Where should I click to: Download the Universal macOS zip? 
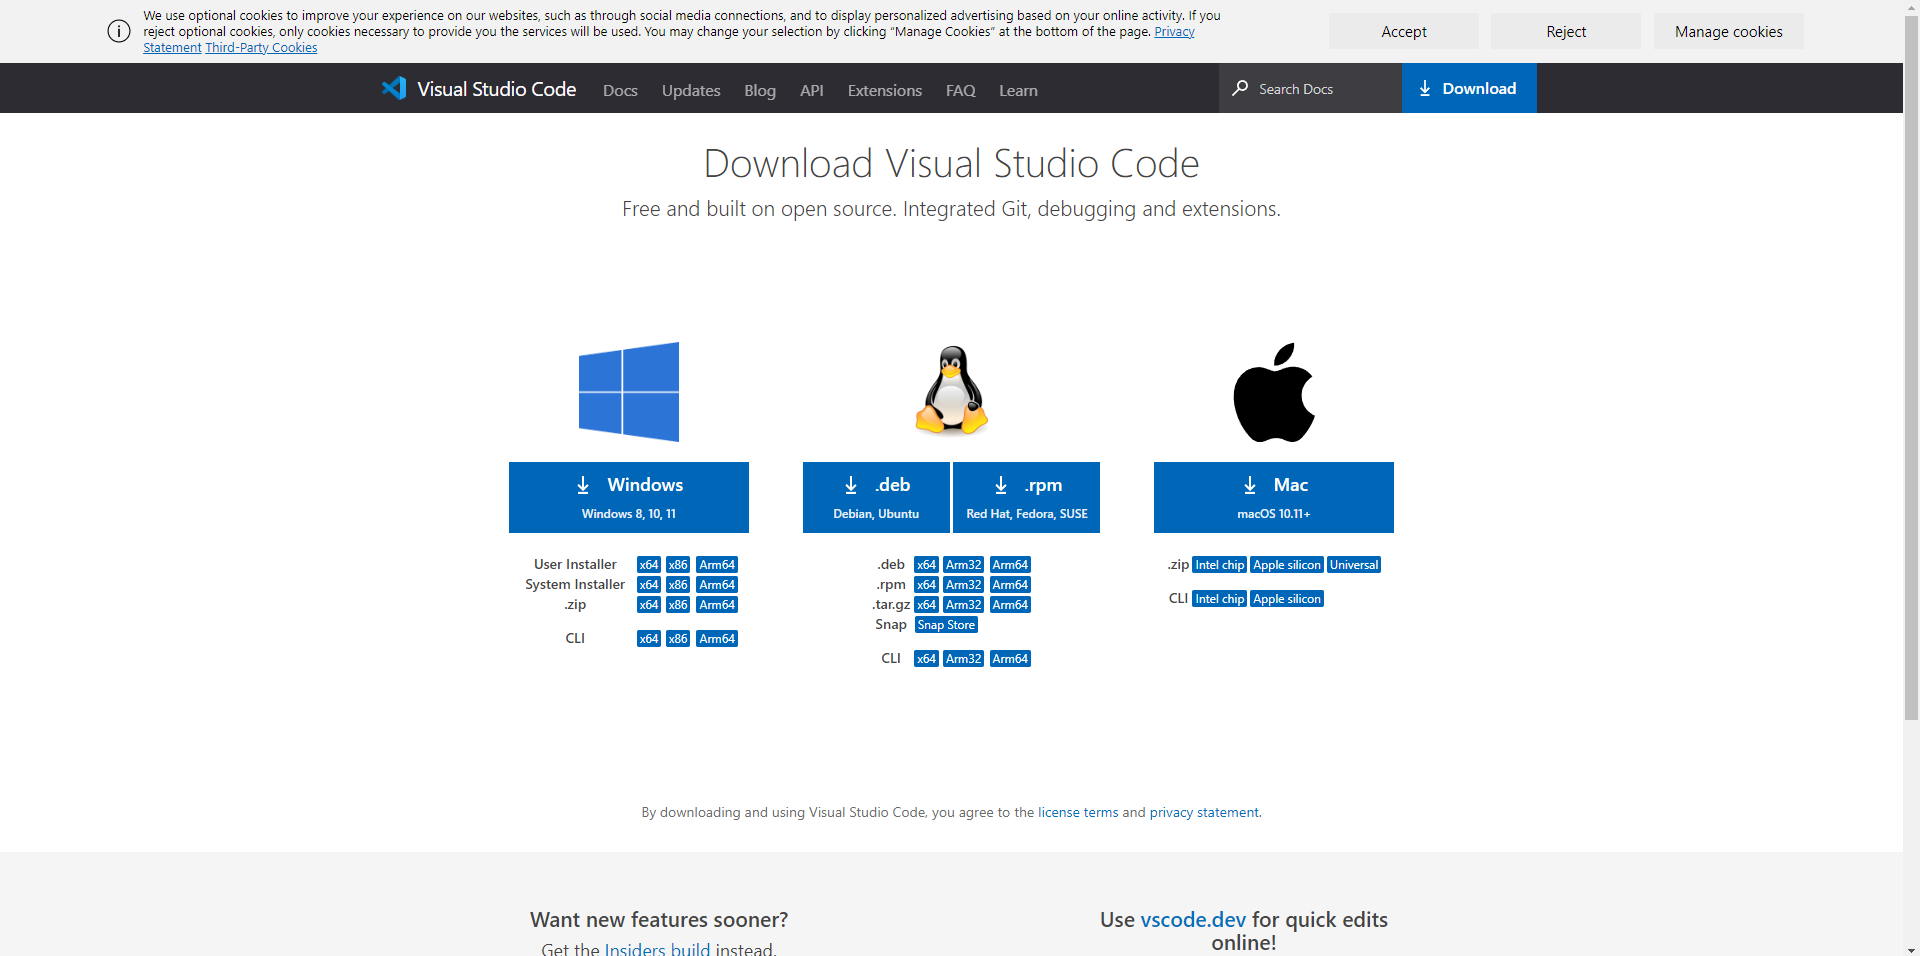click(x=1353, y=564)
